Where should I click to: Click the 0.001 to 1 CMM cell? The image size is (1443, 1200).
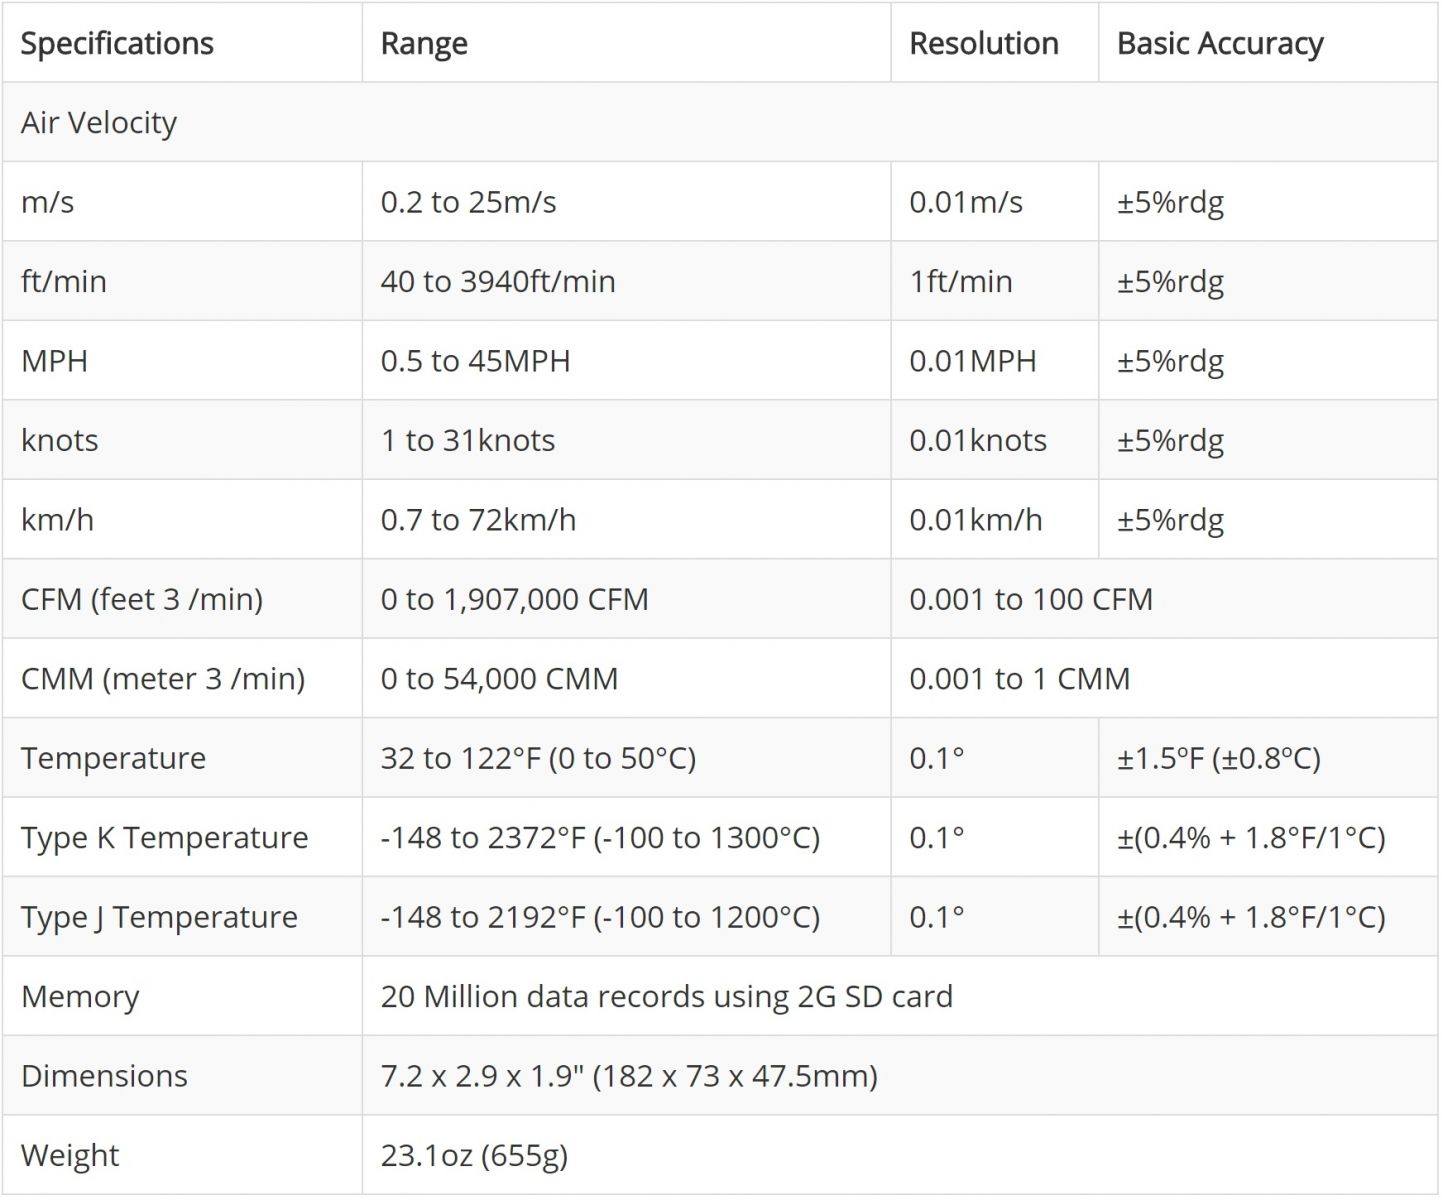point(1019,679)
